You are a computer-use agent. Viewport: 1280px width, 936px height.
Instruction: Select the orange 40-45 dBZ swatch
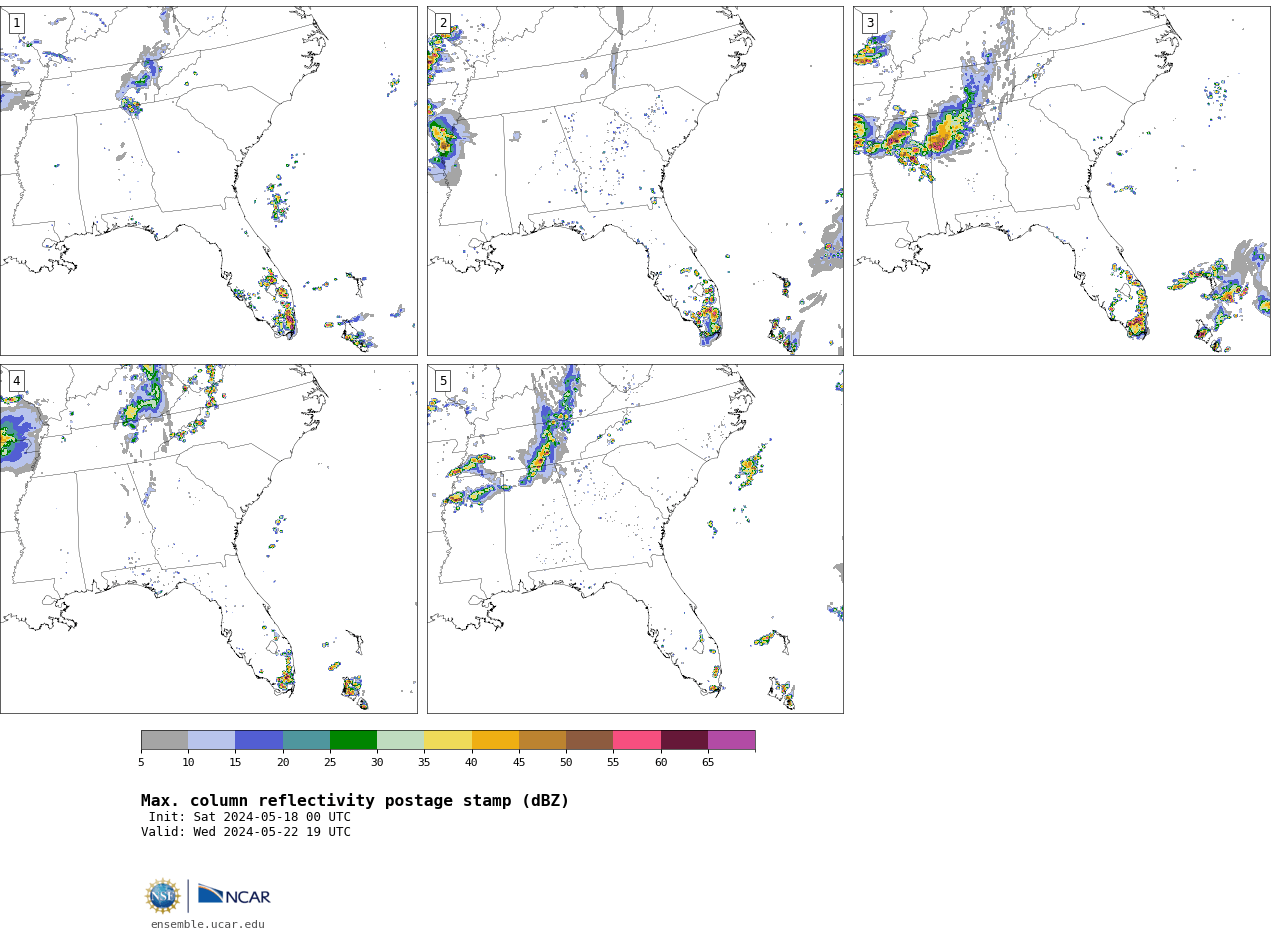pos(495,740)
